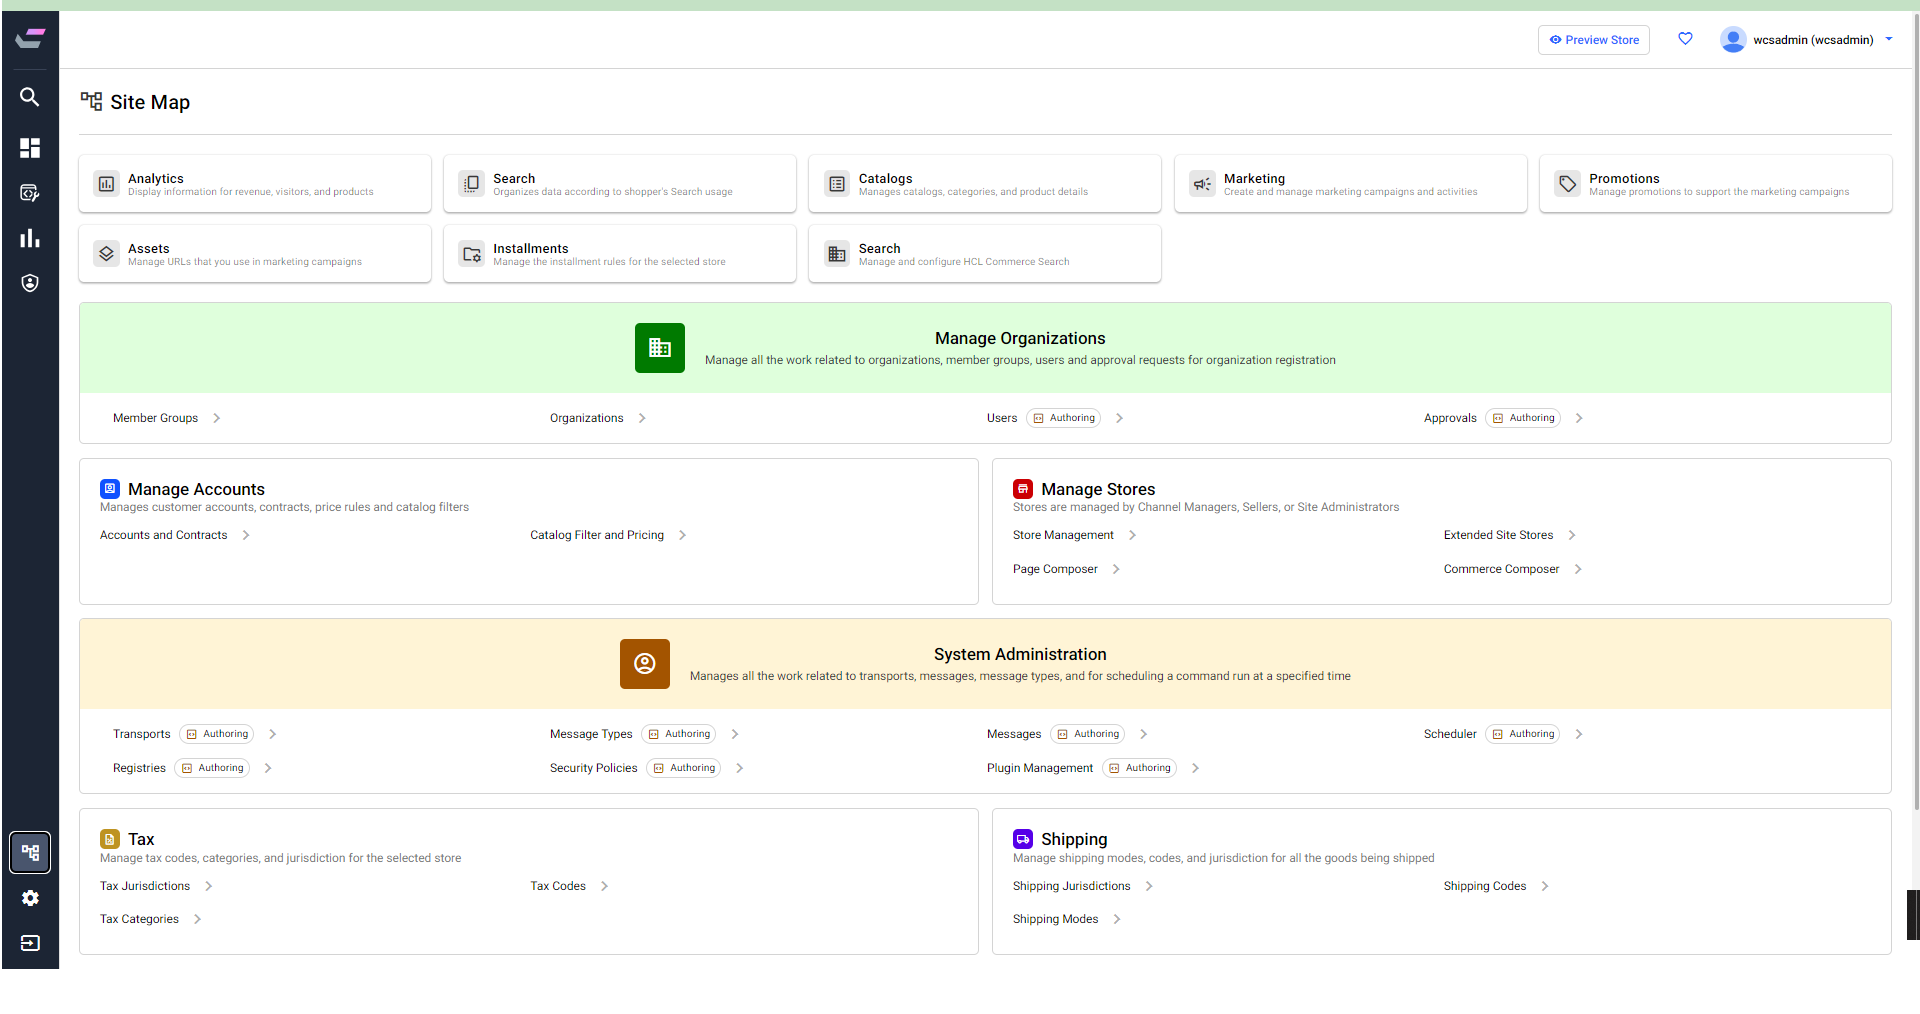
Task: Click the third sidebar icon below dashboard
Action: point(30,193)
